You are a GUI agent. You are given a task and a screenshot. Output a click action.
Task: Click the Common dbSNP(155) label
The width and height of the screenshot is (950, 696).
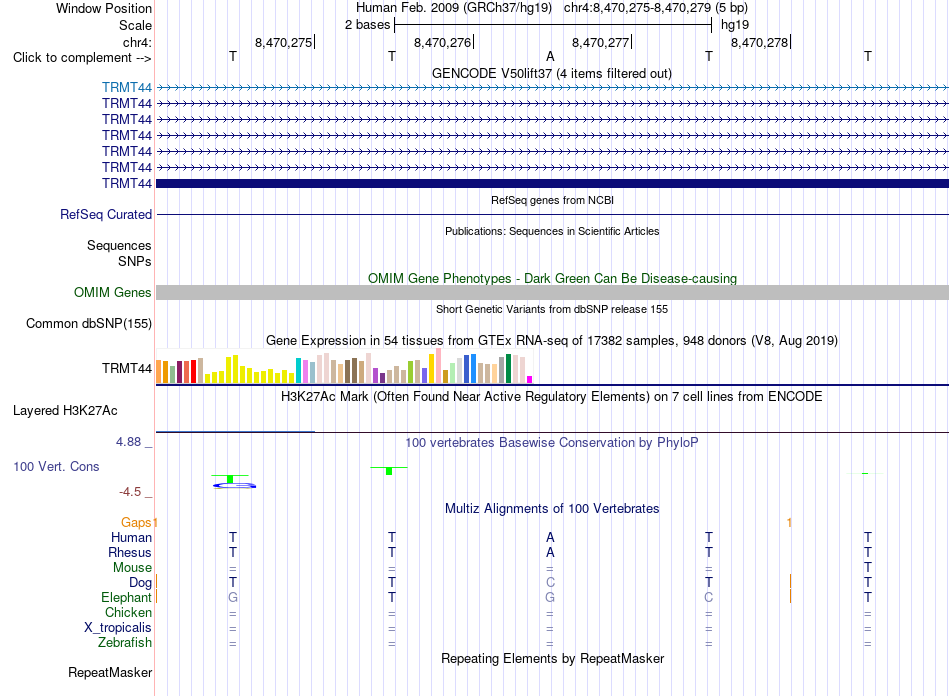[88, 323]
